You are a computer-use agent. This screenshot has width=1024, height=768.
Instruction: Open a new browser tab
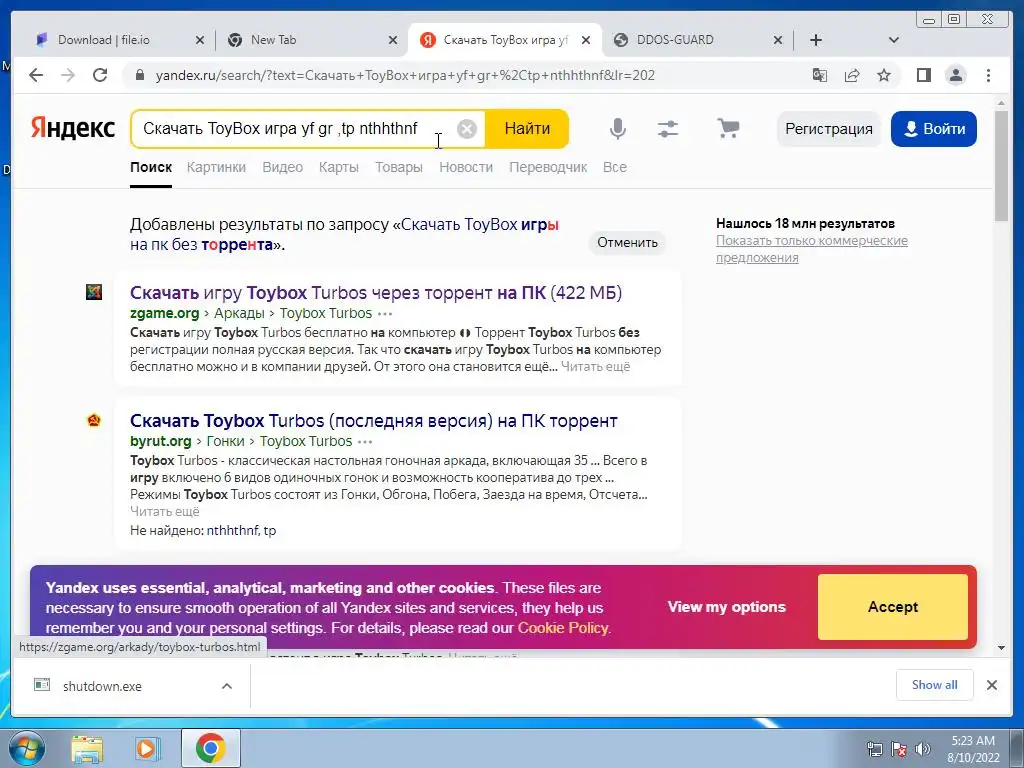[816, 40]
